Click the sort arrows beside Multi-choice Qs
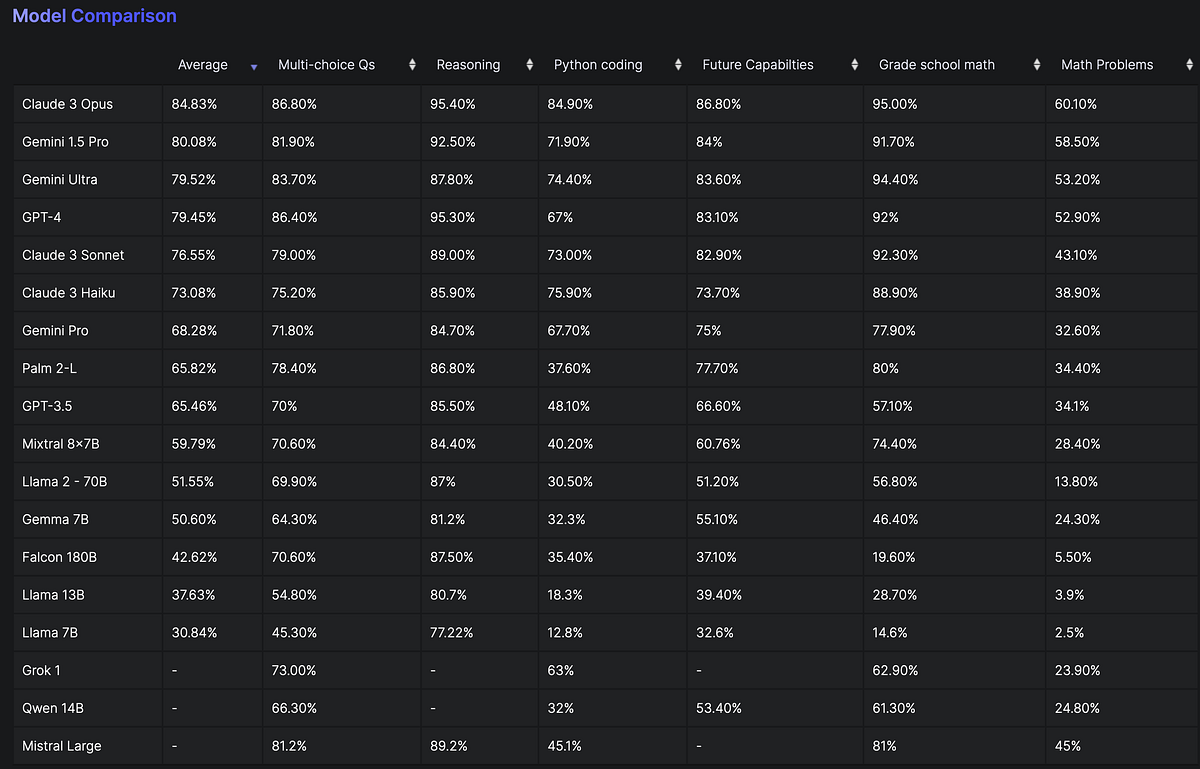 tap(412, 65)
